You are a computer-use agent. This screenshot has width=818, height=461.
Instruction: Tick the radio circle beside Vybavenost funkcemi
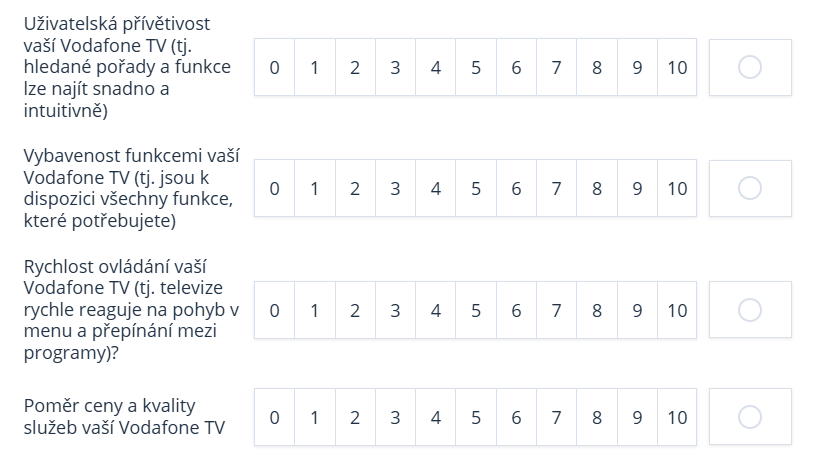(750, 188)
